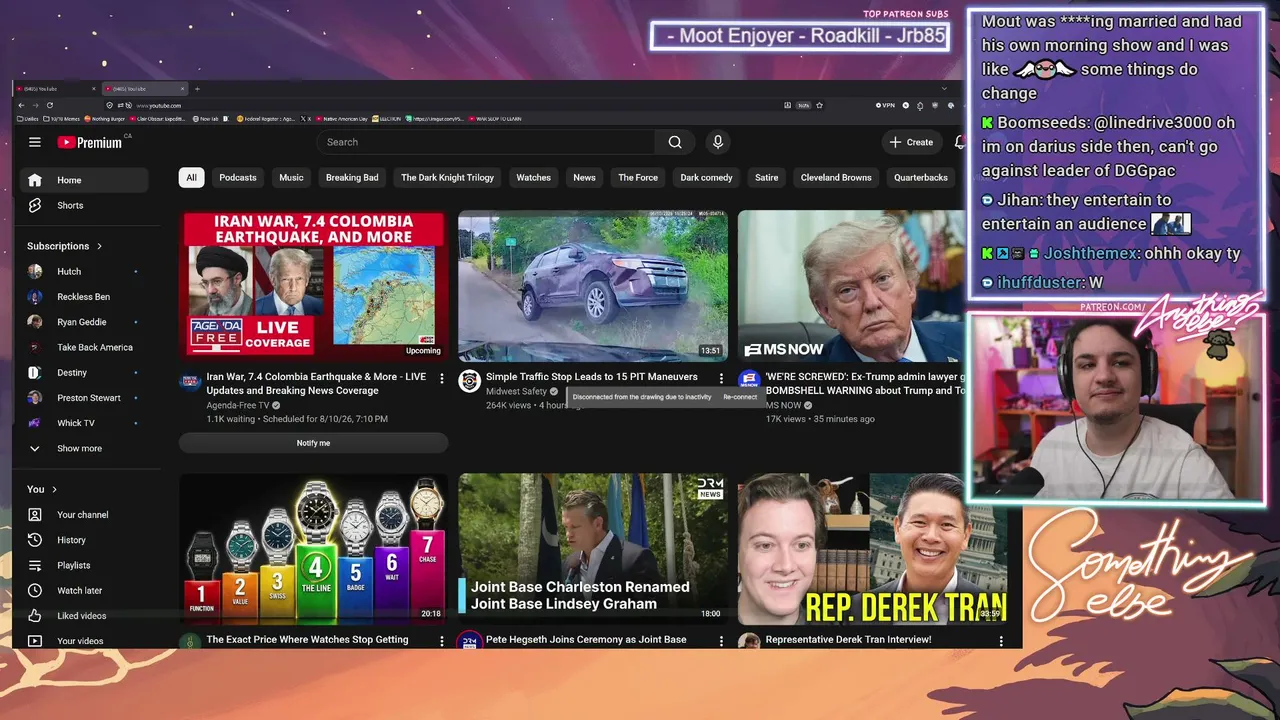
Task: Open the Your videos icon
Action: pyautogui.click(x=35, y=641)
